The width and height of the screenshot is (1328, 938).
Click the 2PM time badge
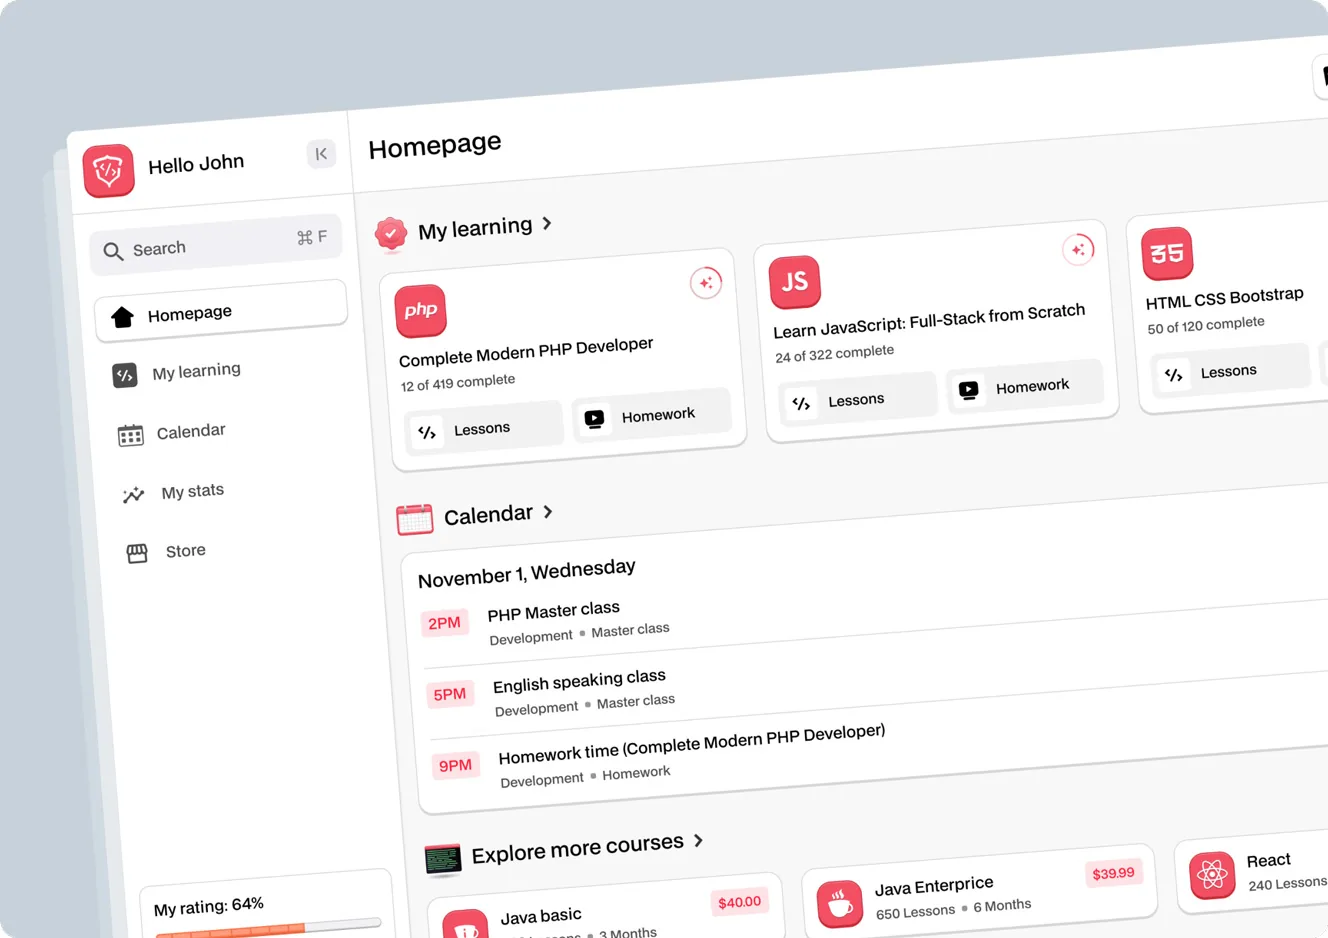(444, 623)
